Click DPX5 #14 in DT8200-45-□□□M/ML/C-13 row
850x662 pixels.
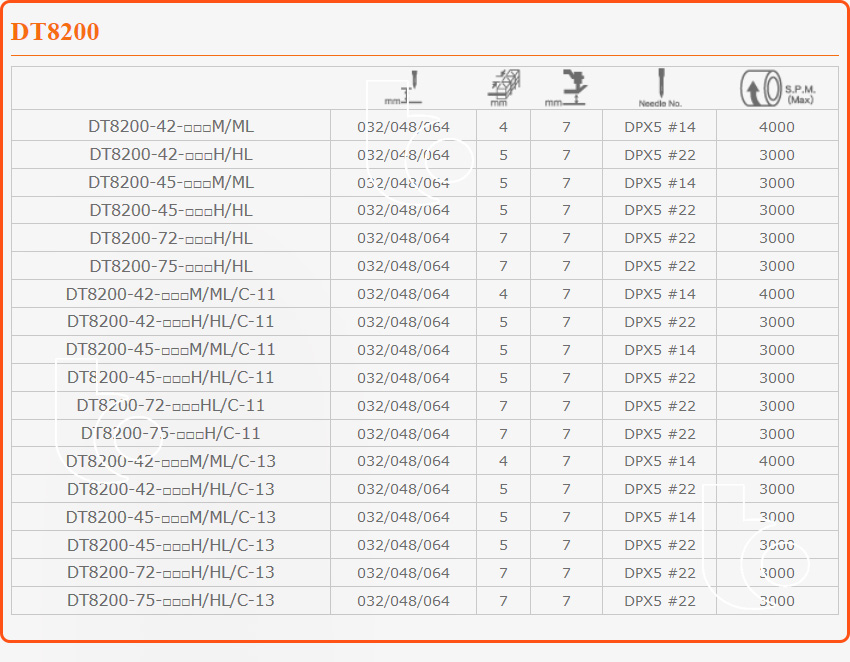pyautogui.click(x=660, y=517)
